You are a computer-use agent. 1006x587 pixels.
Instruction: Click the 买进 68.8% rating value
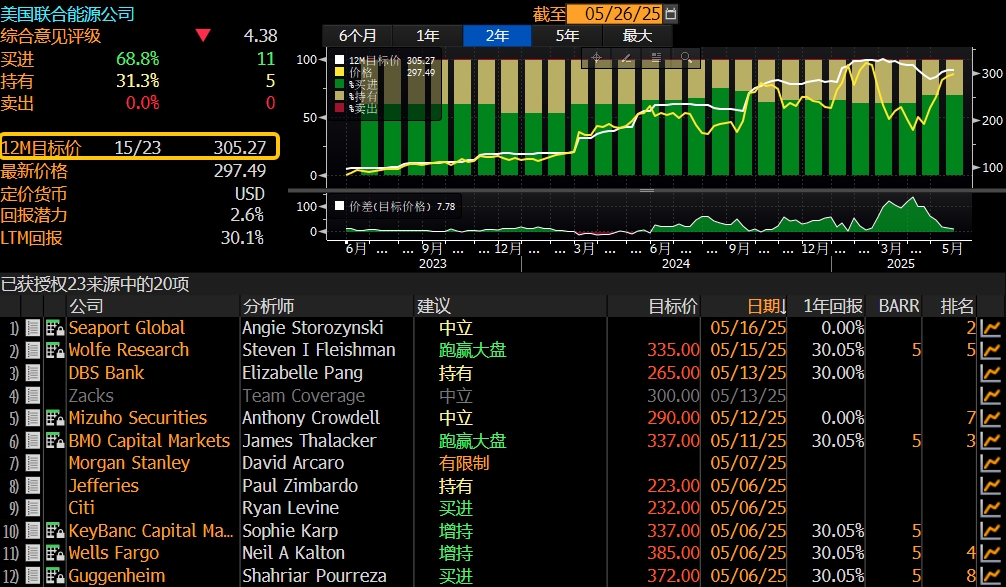(x=138, y=59)
